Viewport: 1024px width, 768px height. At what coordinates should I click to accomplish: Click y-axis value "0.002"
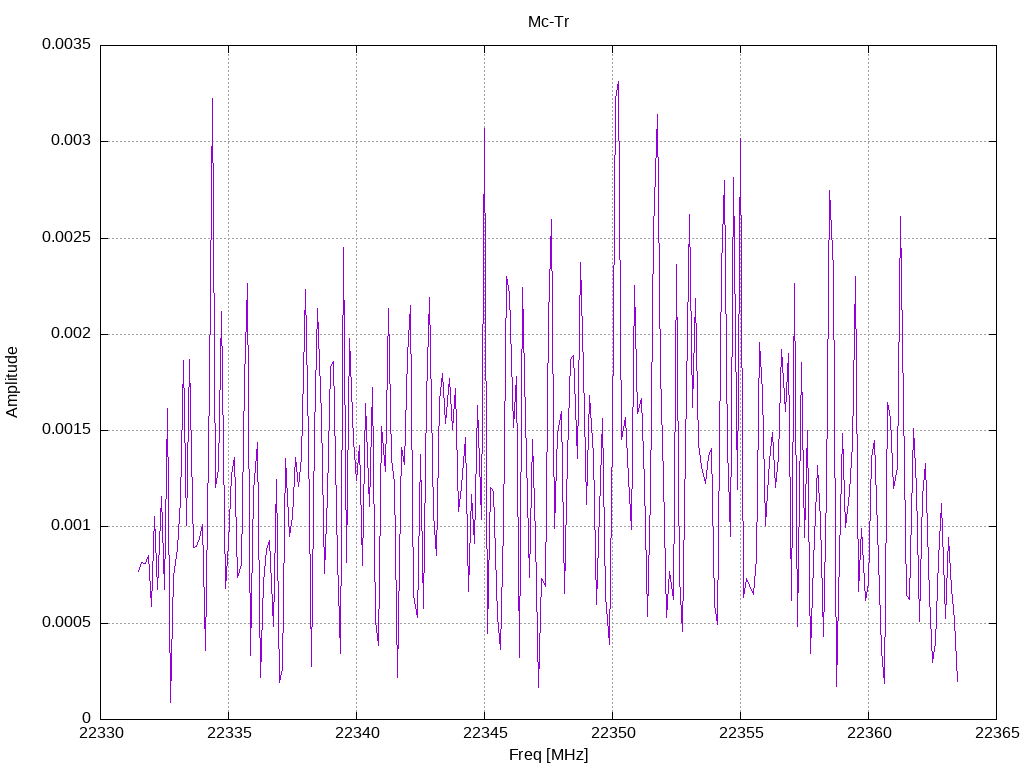[x=71, y=333]
